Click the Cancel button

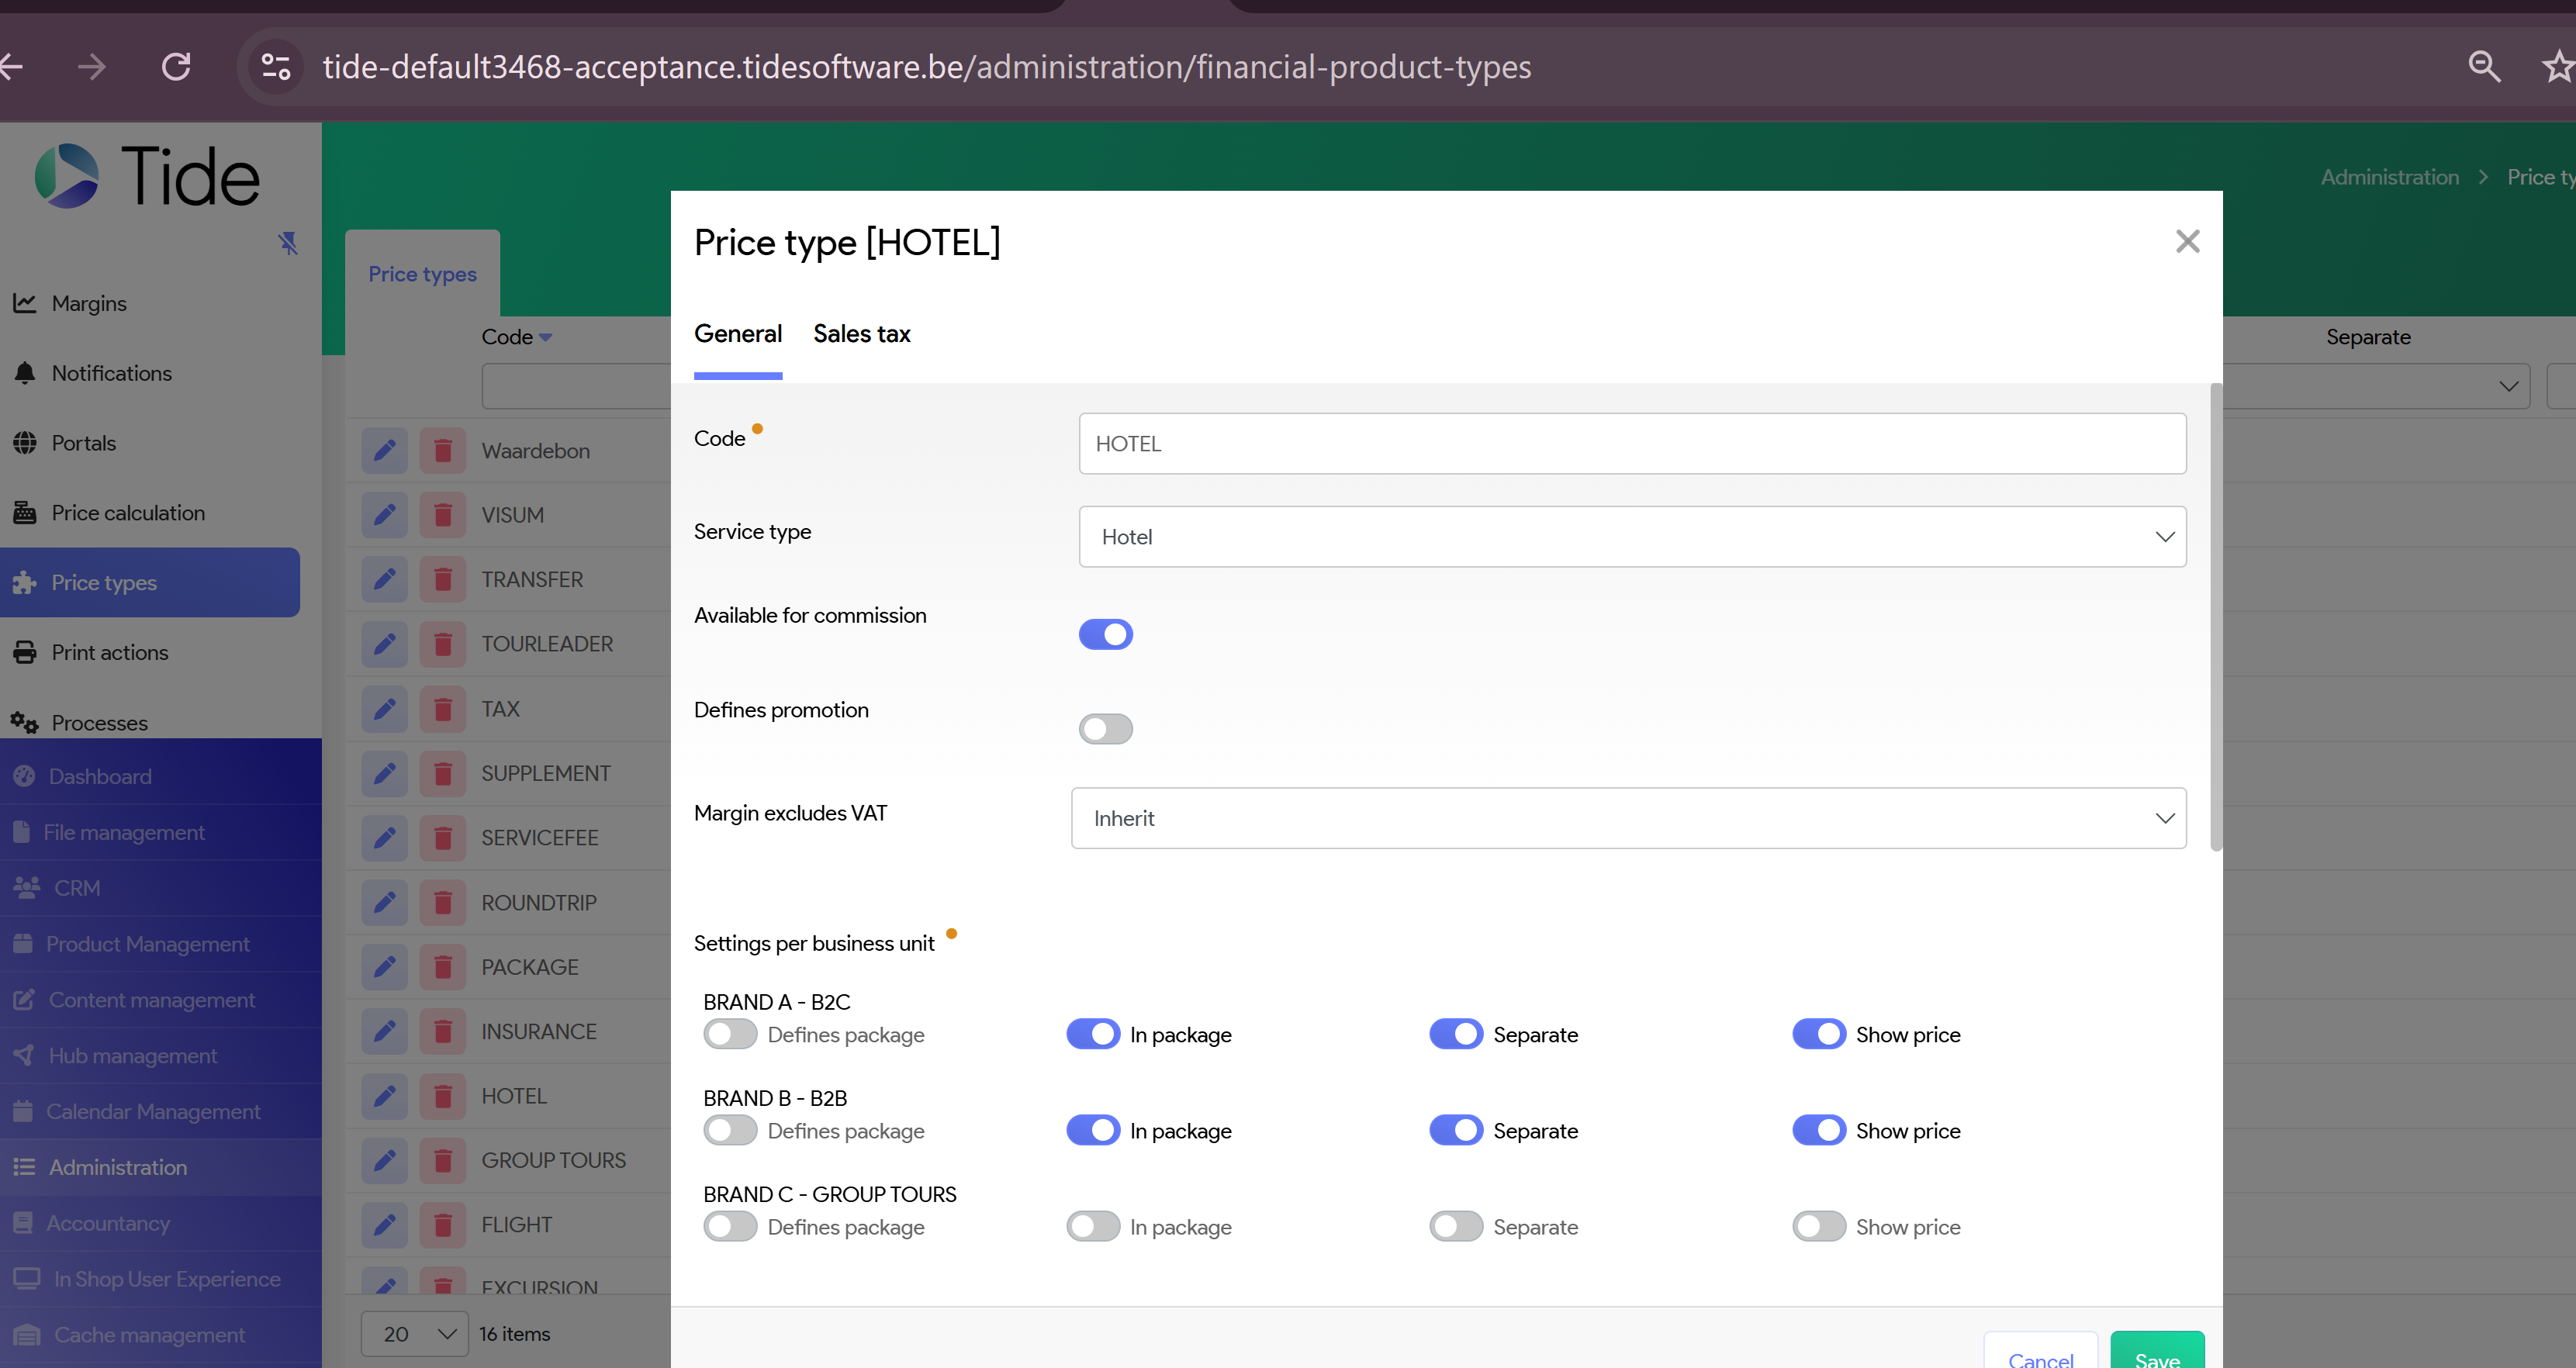tap(2040, 1355)
